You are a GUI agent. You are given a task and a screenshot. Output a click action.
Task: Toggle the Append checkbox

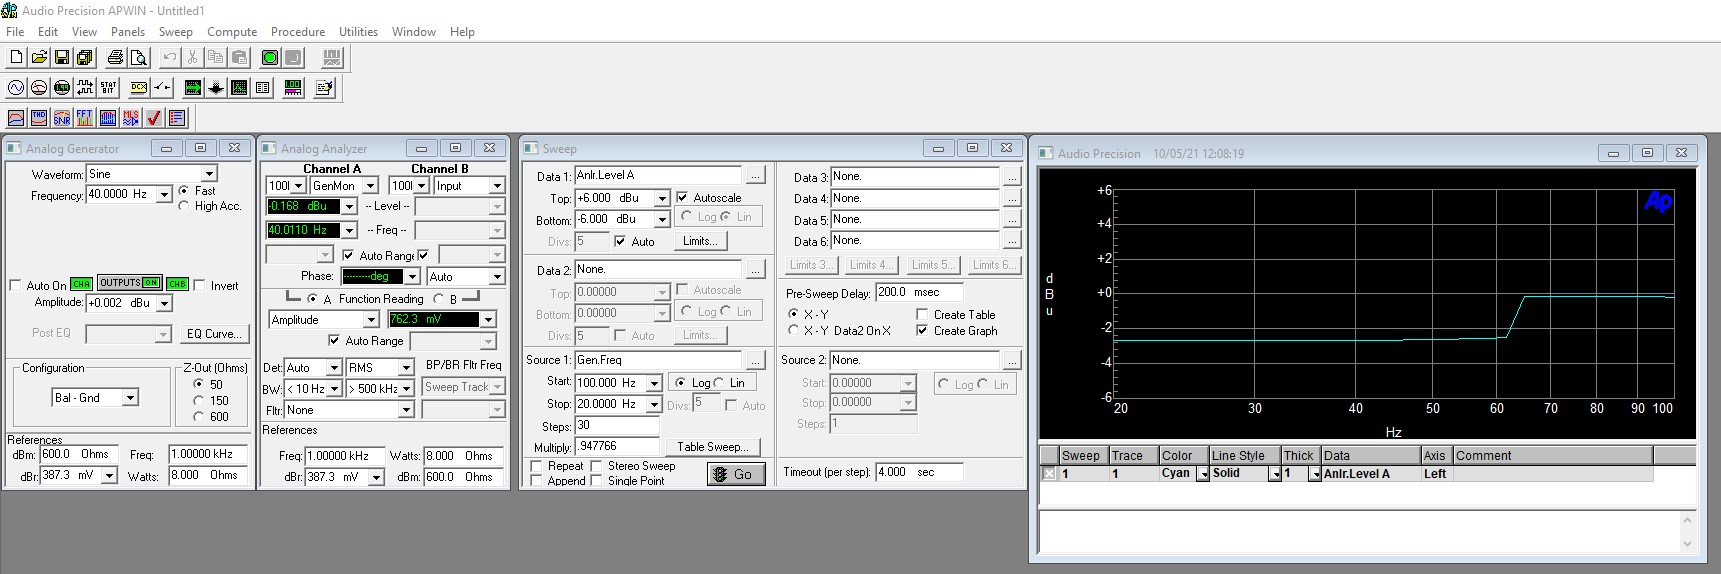(536, 481)
